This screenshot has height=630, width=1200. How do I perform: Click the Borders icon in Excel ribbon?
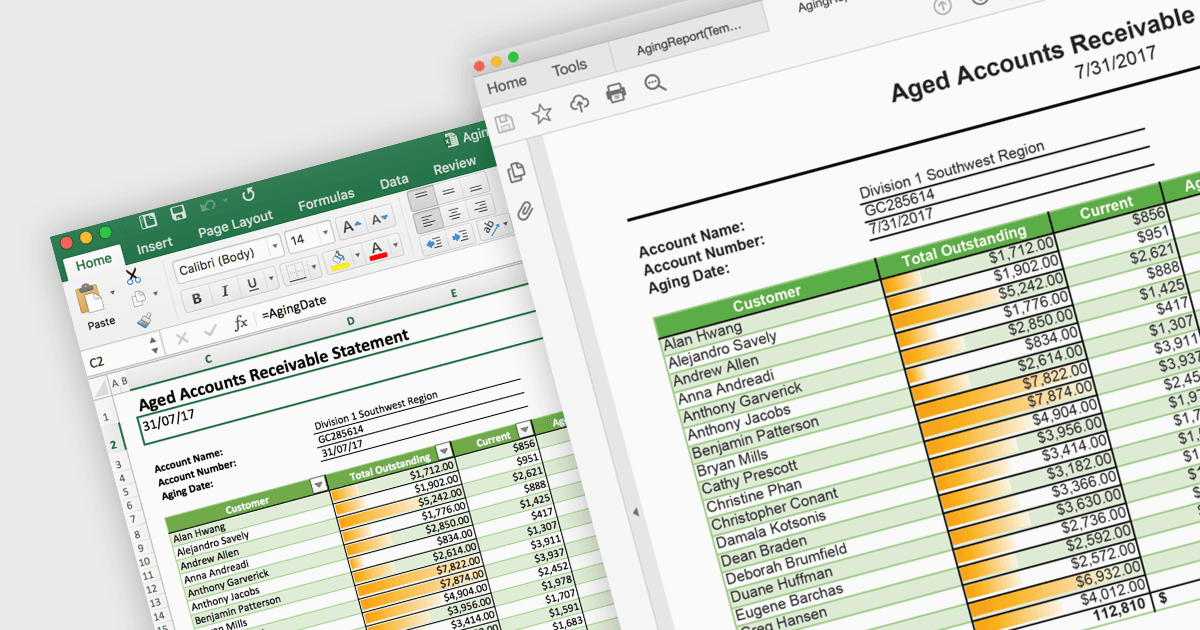click(296, 273)
